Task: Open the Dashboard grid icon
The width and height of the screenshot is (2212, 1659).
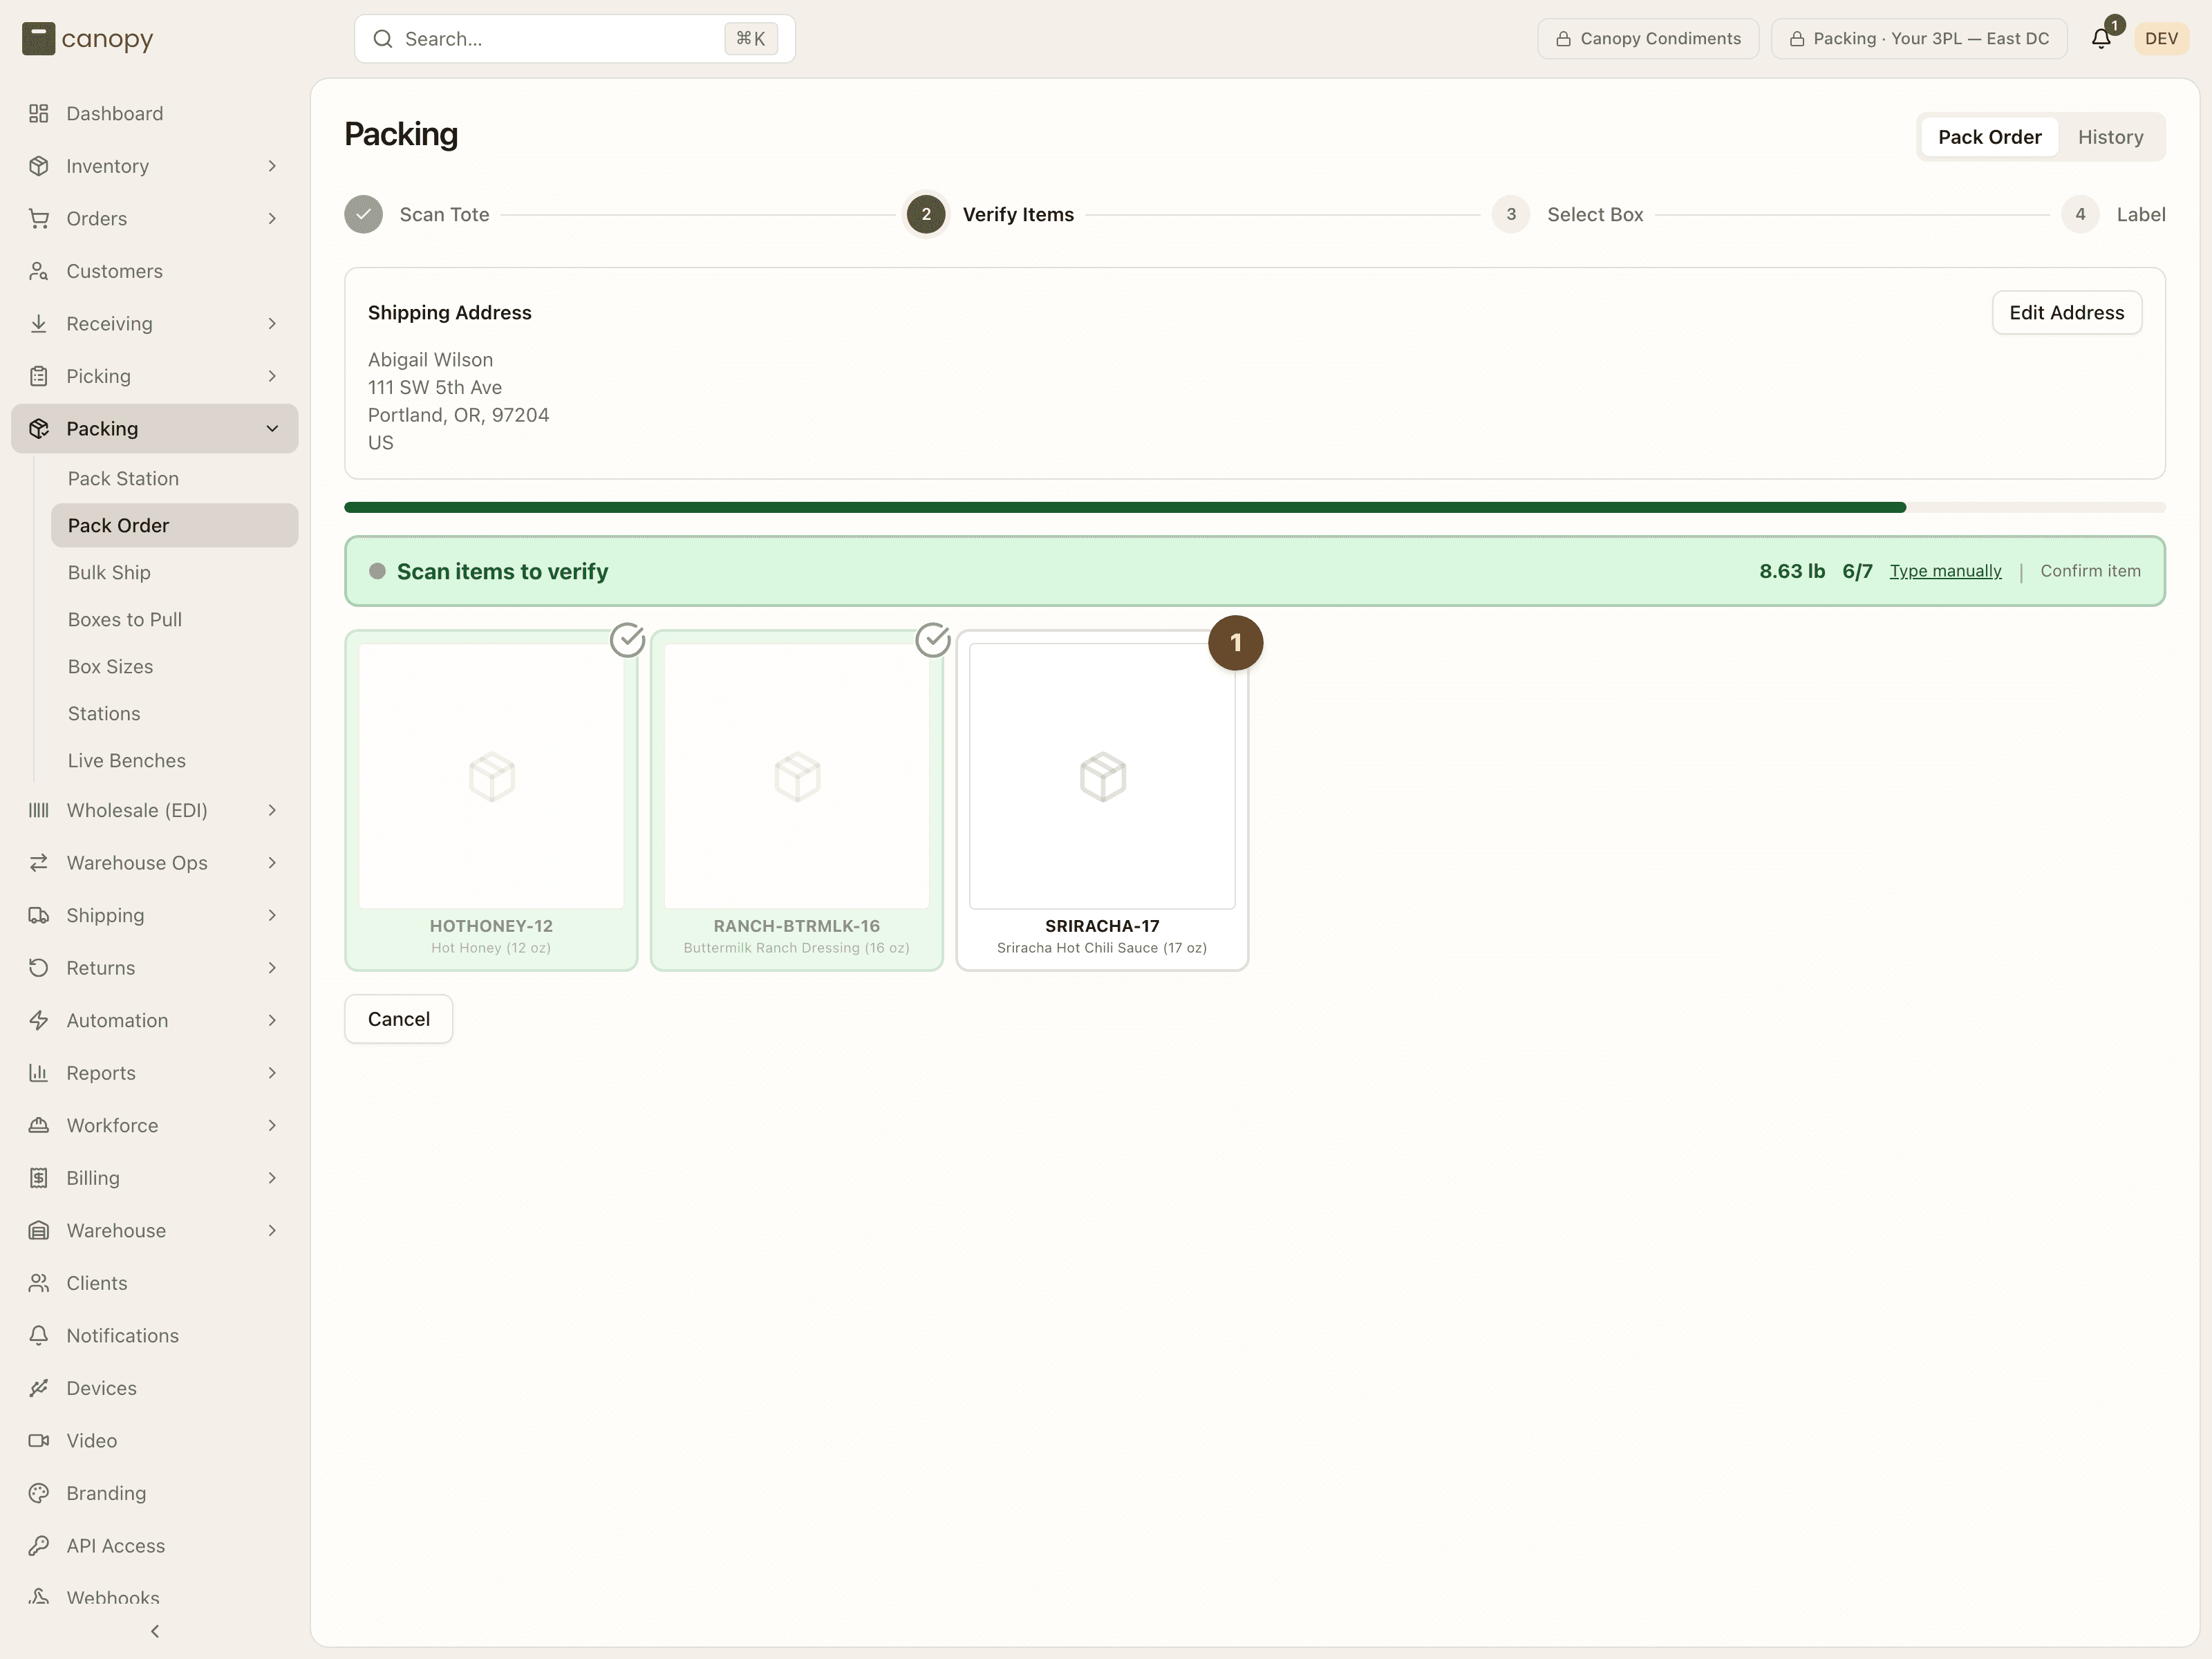Action: [x=39, y=113]
